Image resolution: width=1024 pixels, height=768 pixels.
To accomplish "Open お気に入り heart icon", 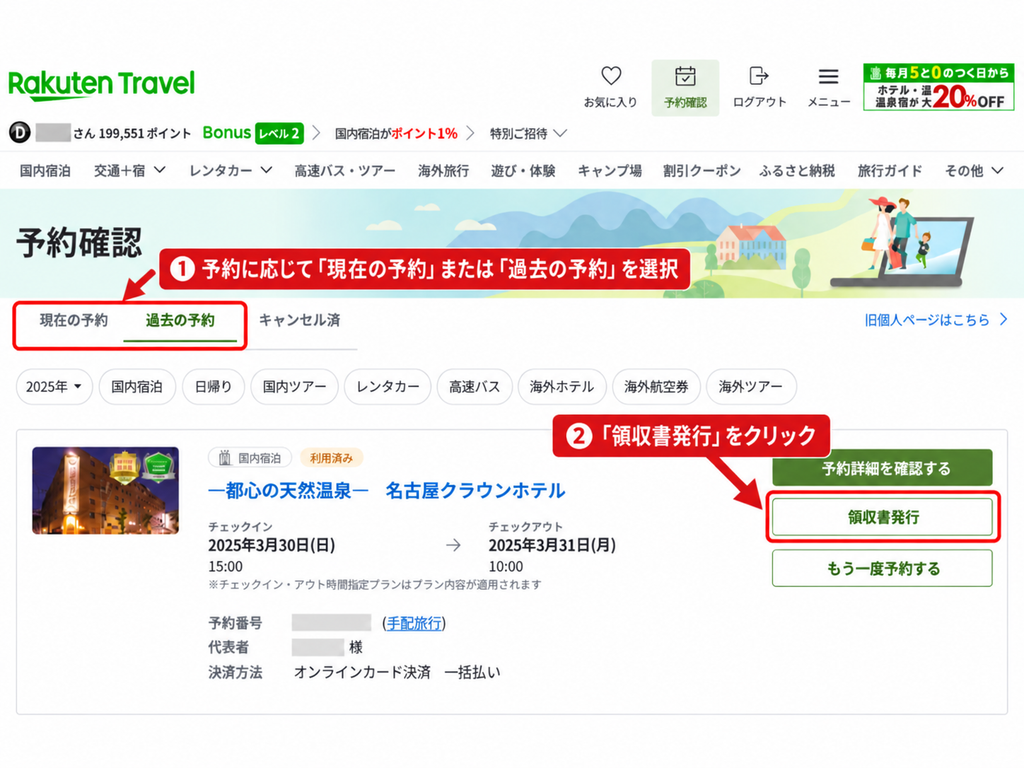I will [611, 76].
